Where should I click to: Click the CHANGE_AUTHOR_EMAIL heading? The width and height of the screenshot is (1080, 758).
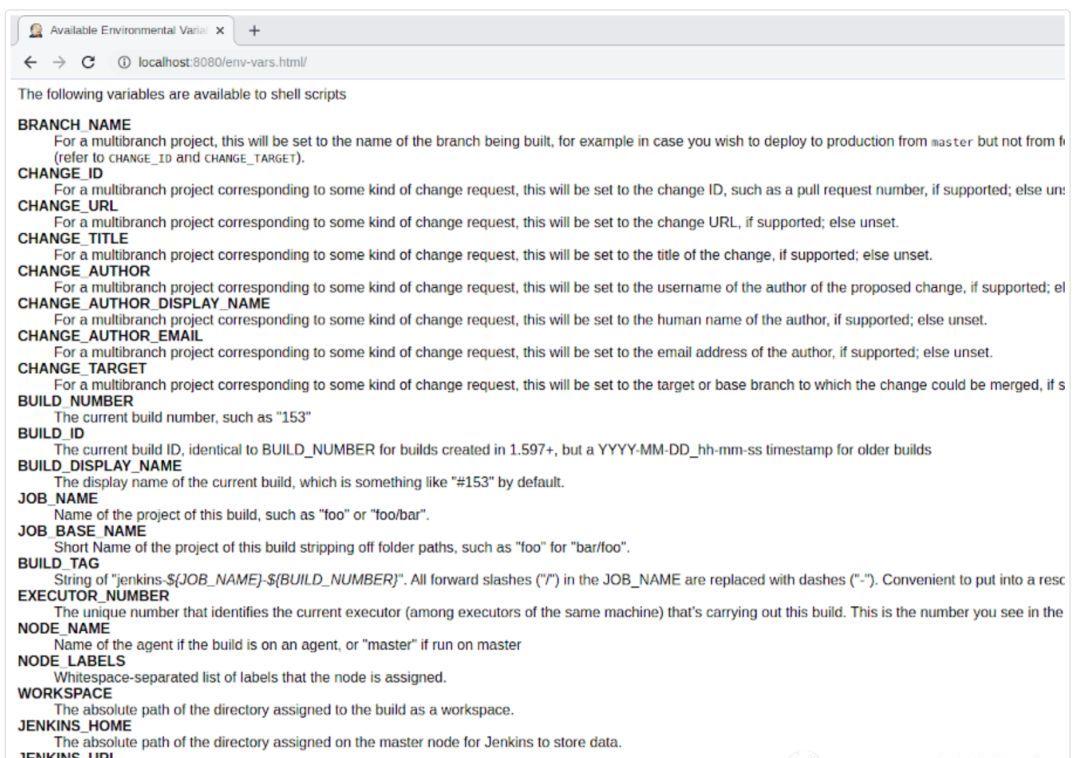click(x=110, y=335)
